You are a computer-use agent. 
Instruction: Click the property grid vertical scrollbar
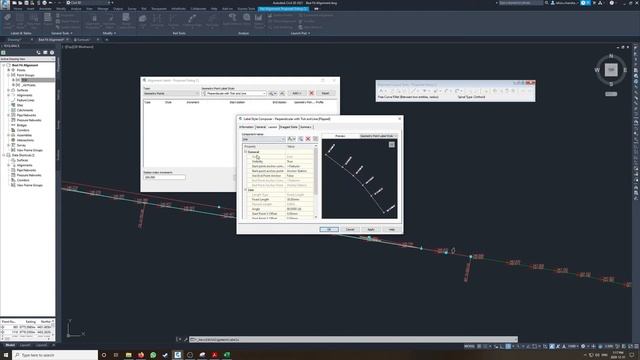point(316,181)
